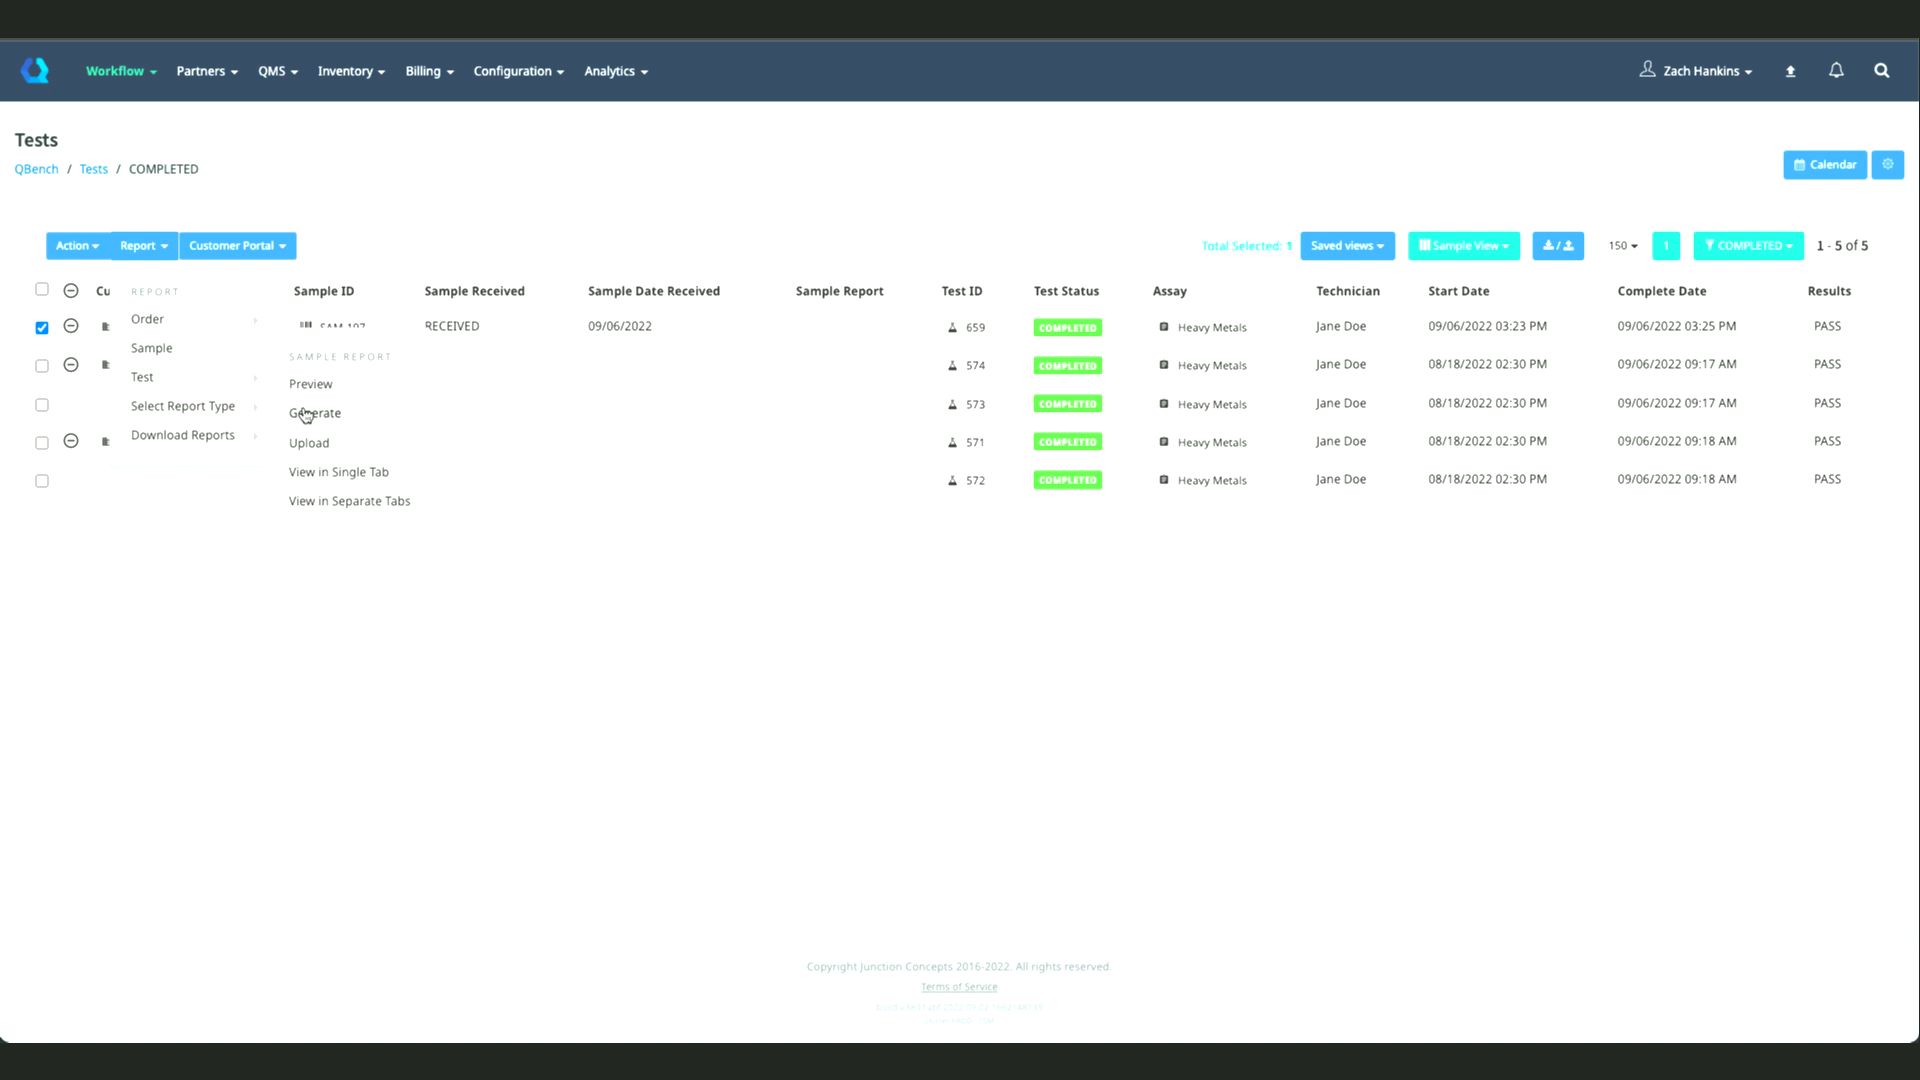The image size is (1920, 1080).
Task: Open the settings gear beside Calendar
Action: pos(1887,164)
